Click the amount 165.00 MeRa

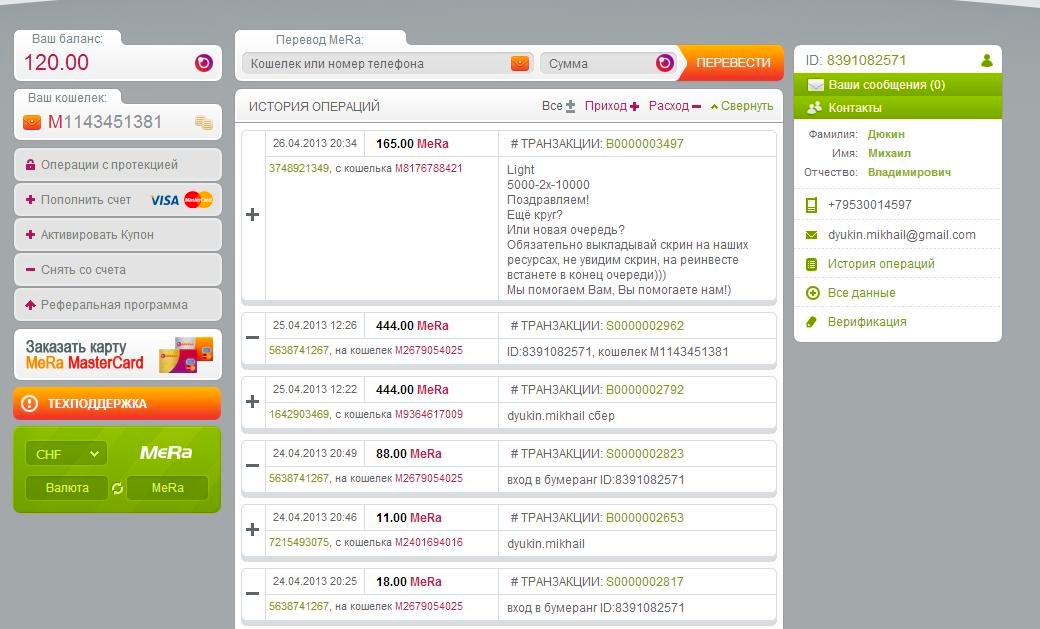click(x=412, y=144)
